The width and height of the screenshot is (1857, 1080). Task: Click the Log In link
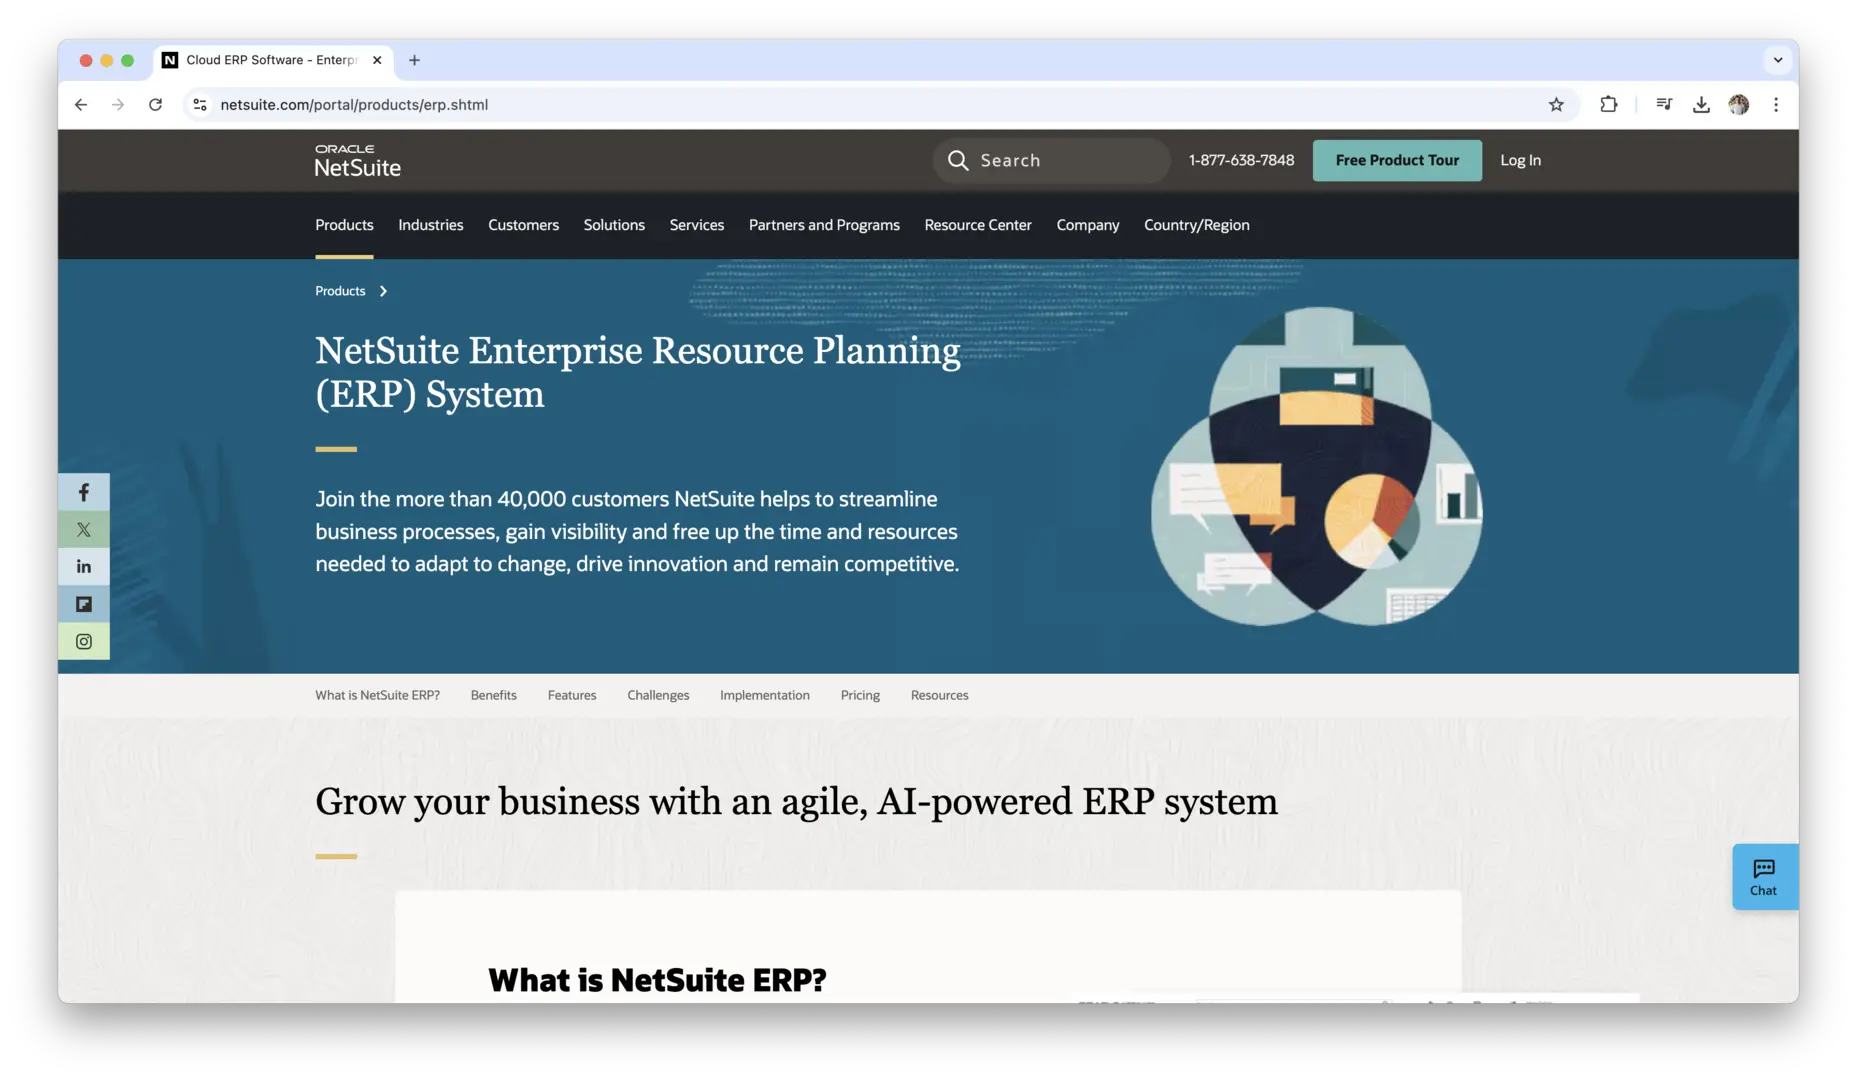tap(1520, 160)
